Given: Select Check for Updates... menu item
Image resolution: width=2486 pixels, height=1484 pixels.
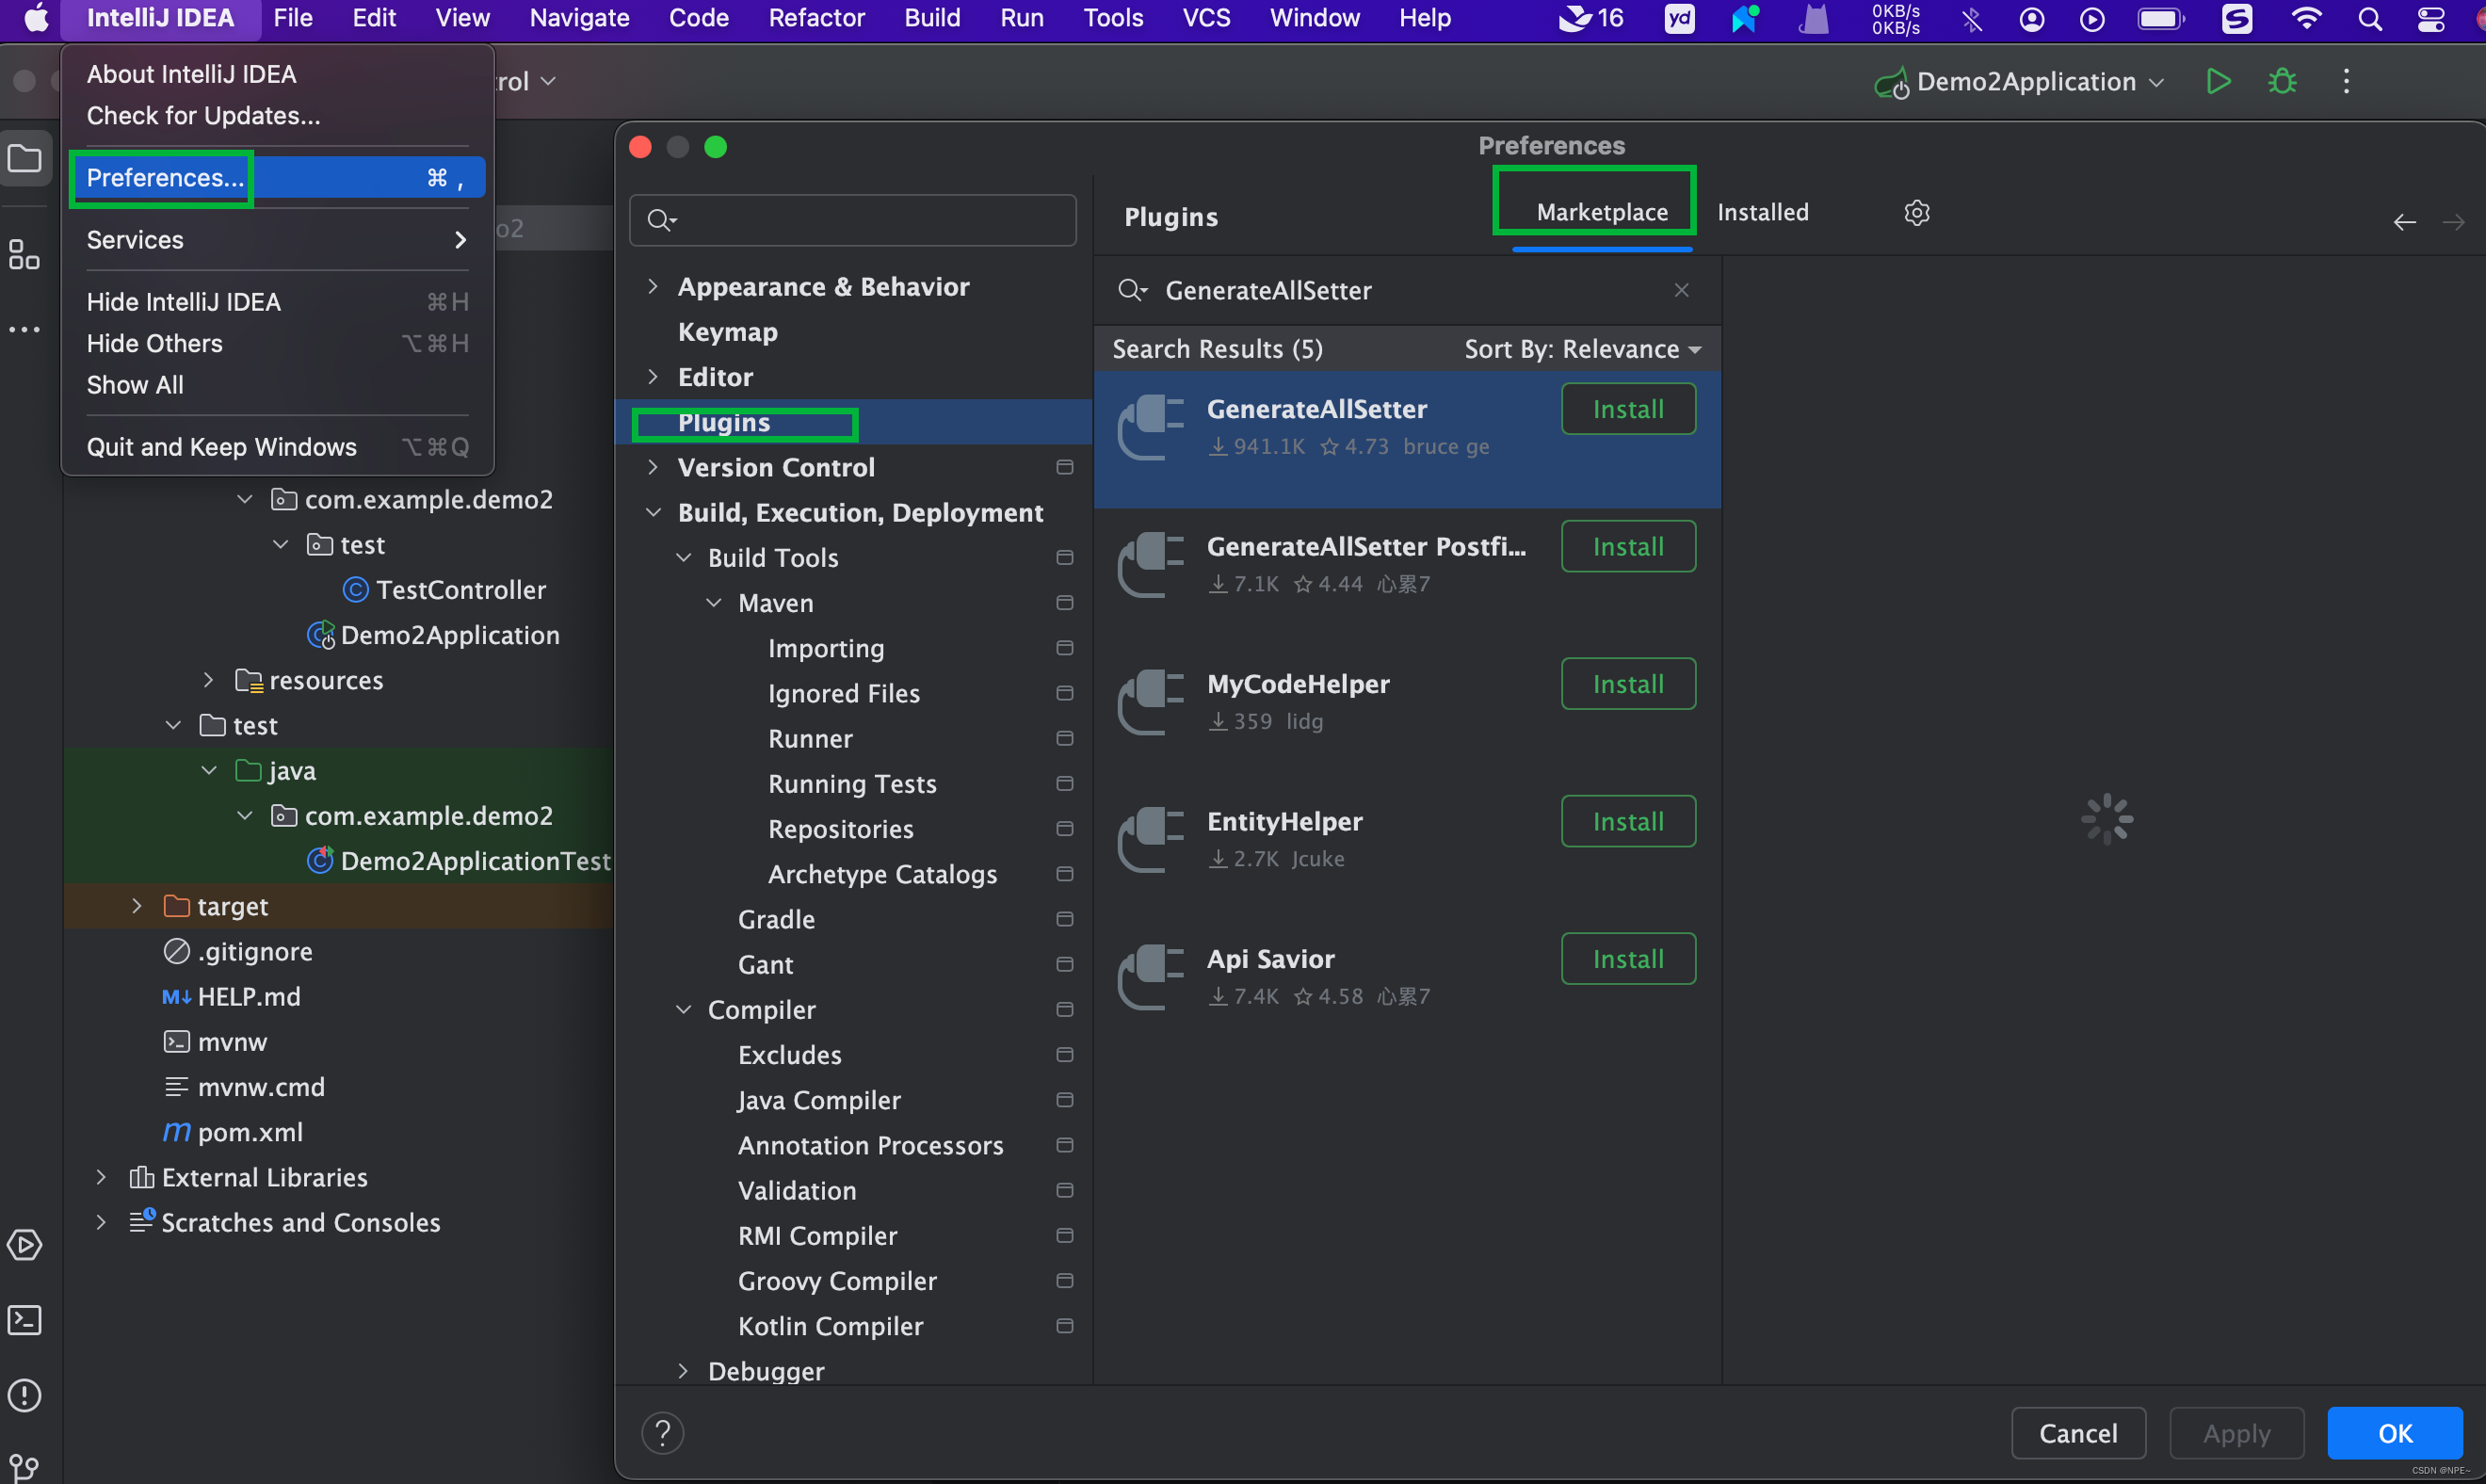Looking at the screenshot, I should click(203, 116).
